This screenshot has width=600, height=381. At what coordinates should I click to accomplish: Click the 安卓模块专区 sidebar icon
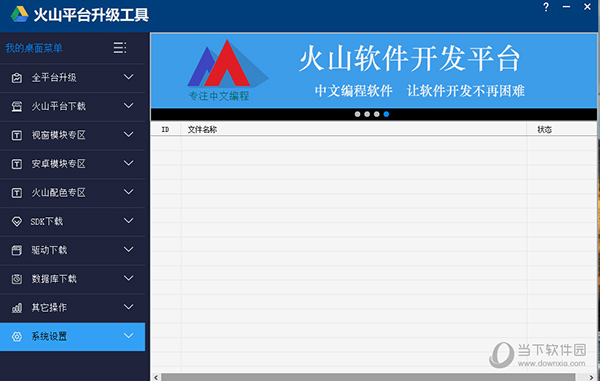pyautogui.click(x=16, y=164)
